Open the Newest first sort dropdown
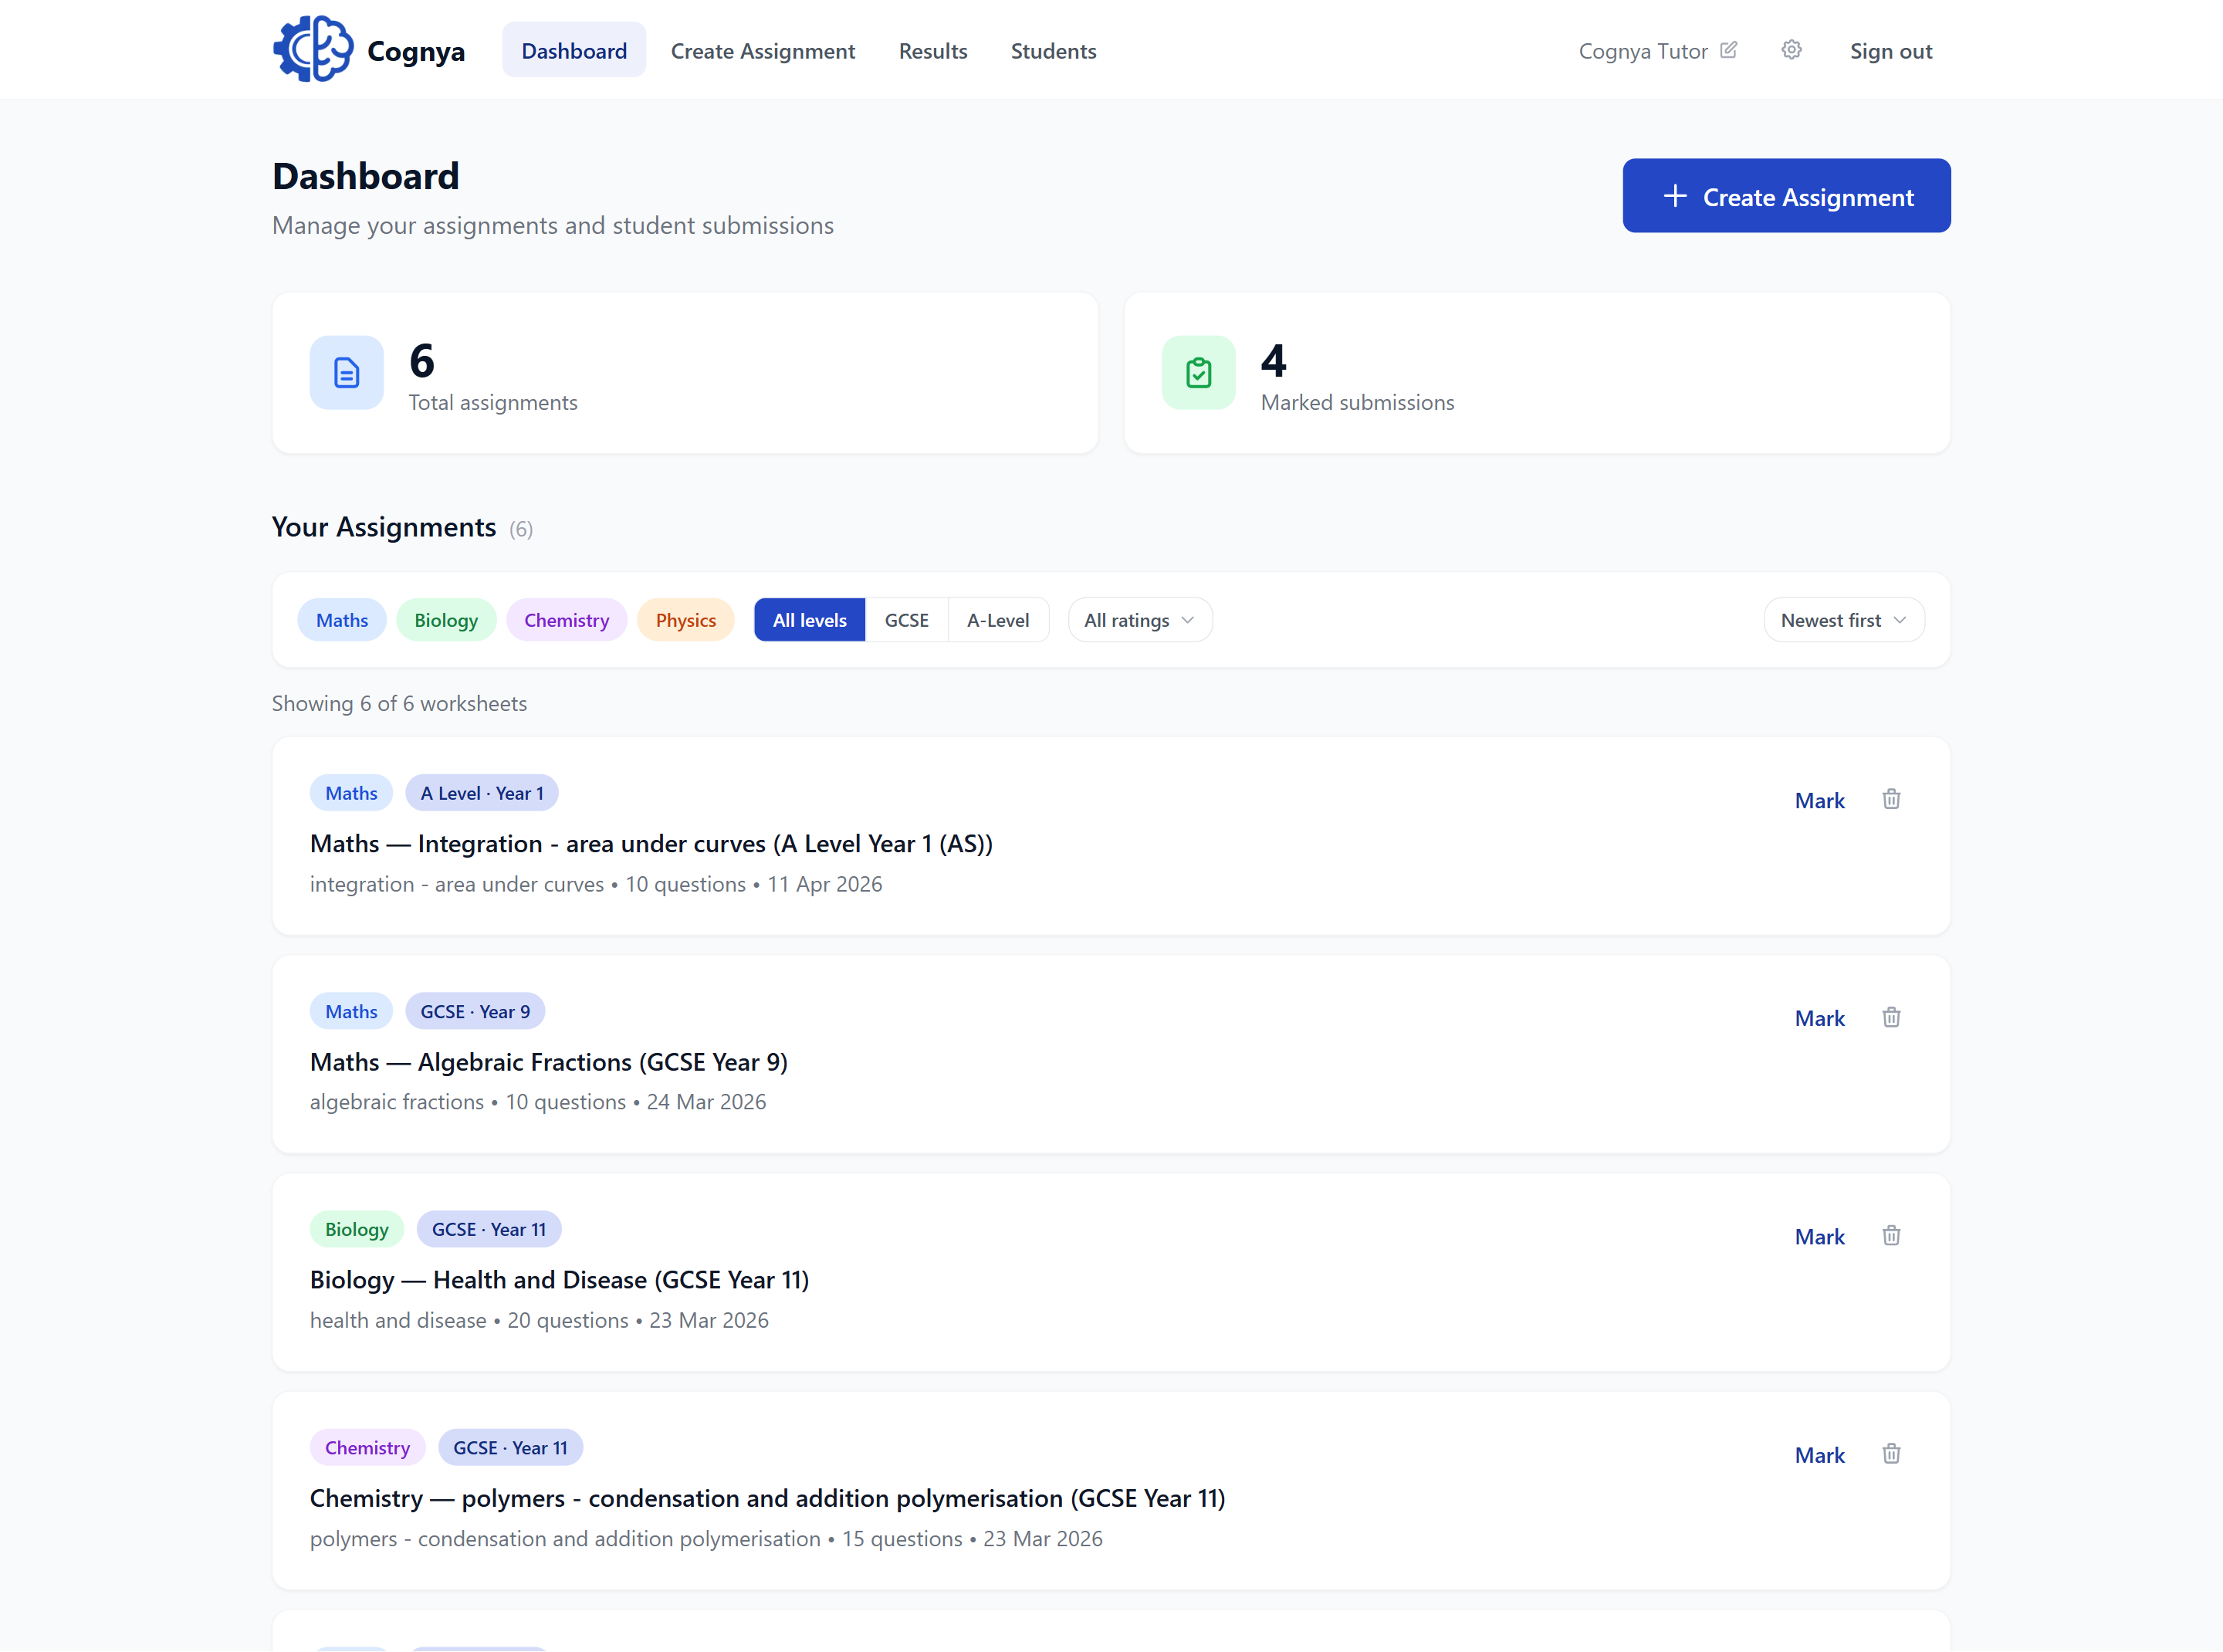The height and width of the screenshot is (1652, 2223). coord(1843,619)
